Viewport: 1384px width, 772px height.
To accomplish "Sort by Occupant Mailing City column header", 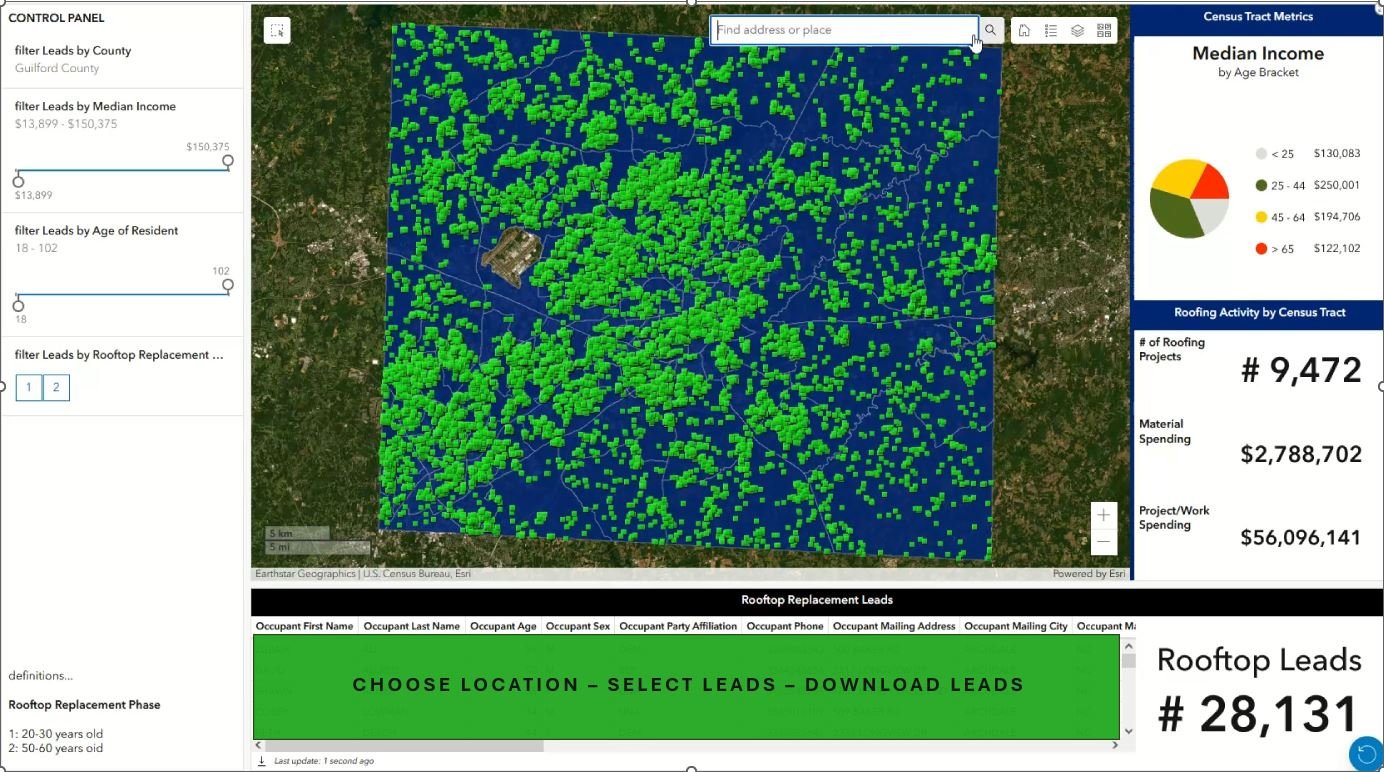I will [1016, 626].
